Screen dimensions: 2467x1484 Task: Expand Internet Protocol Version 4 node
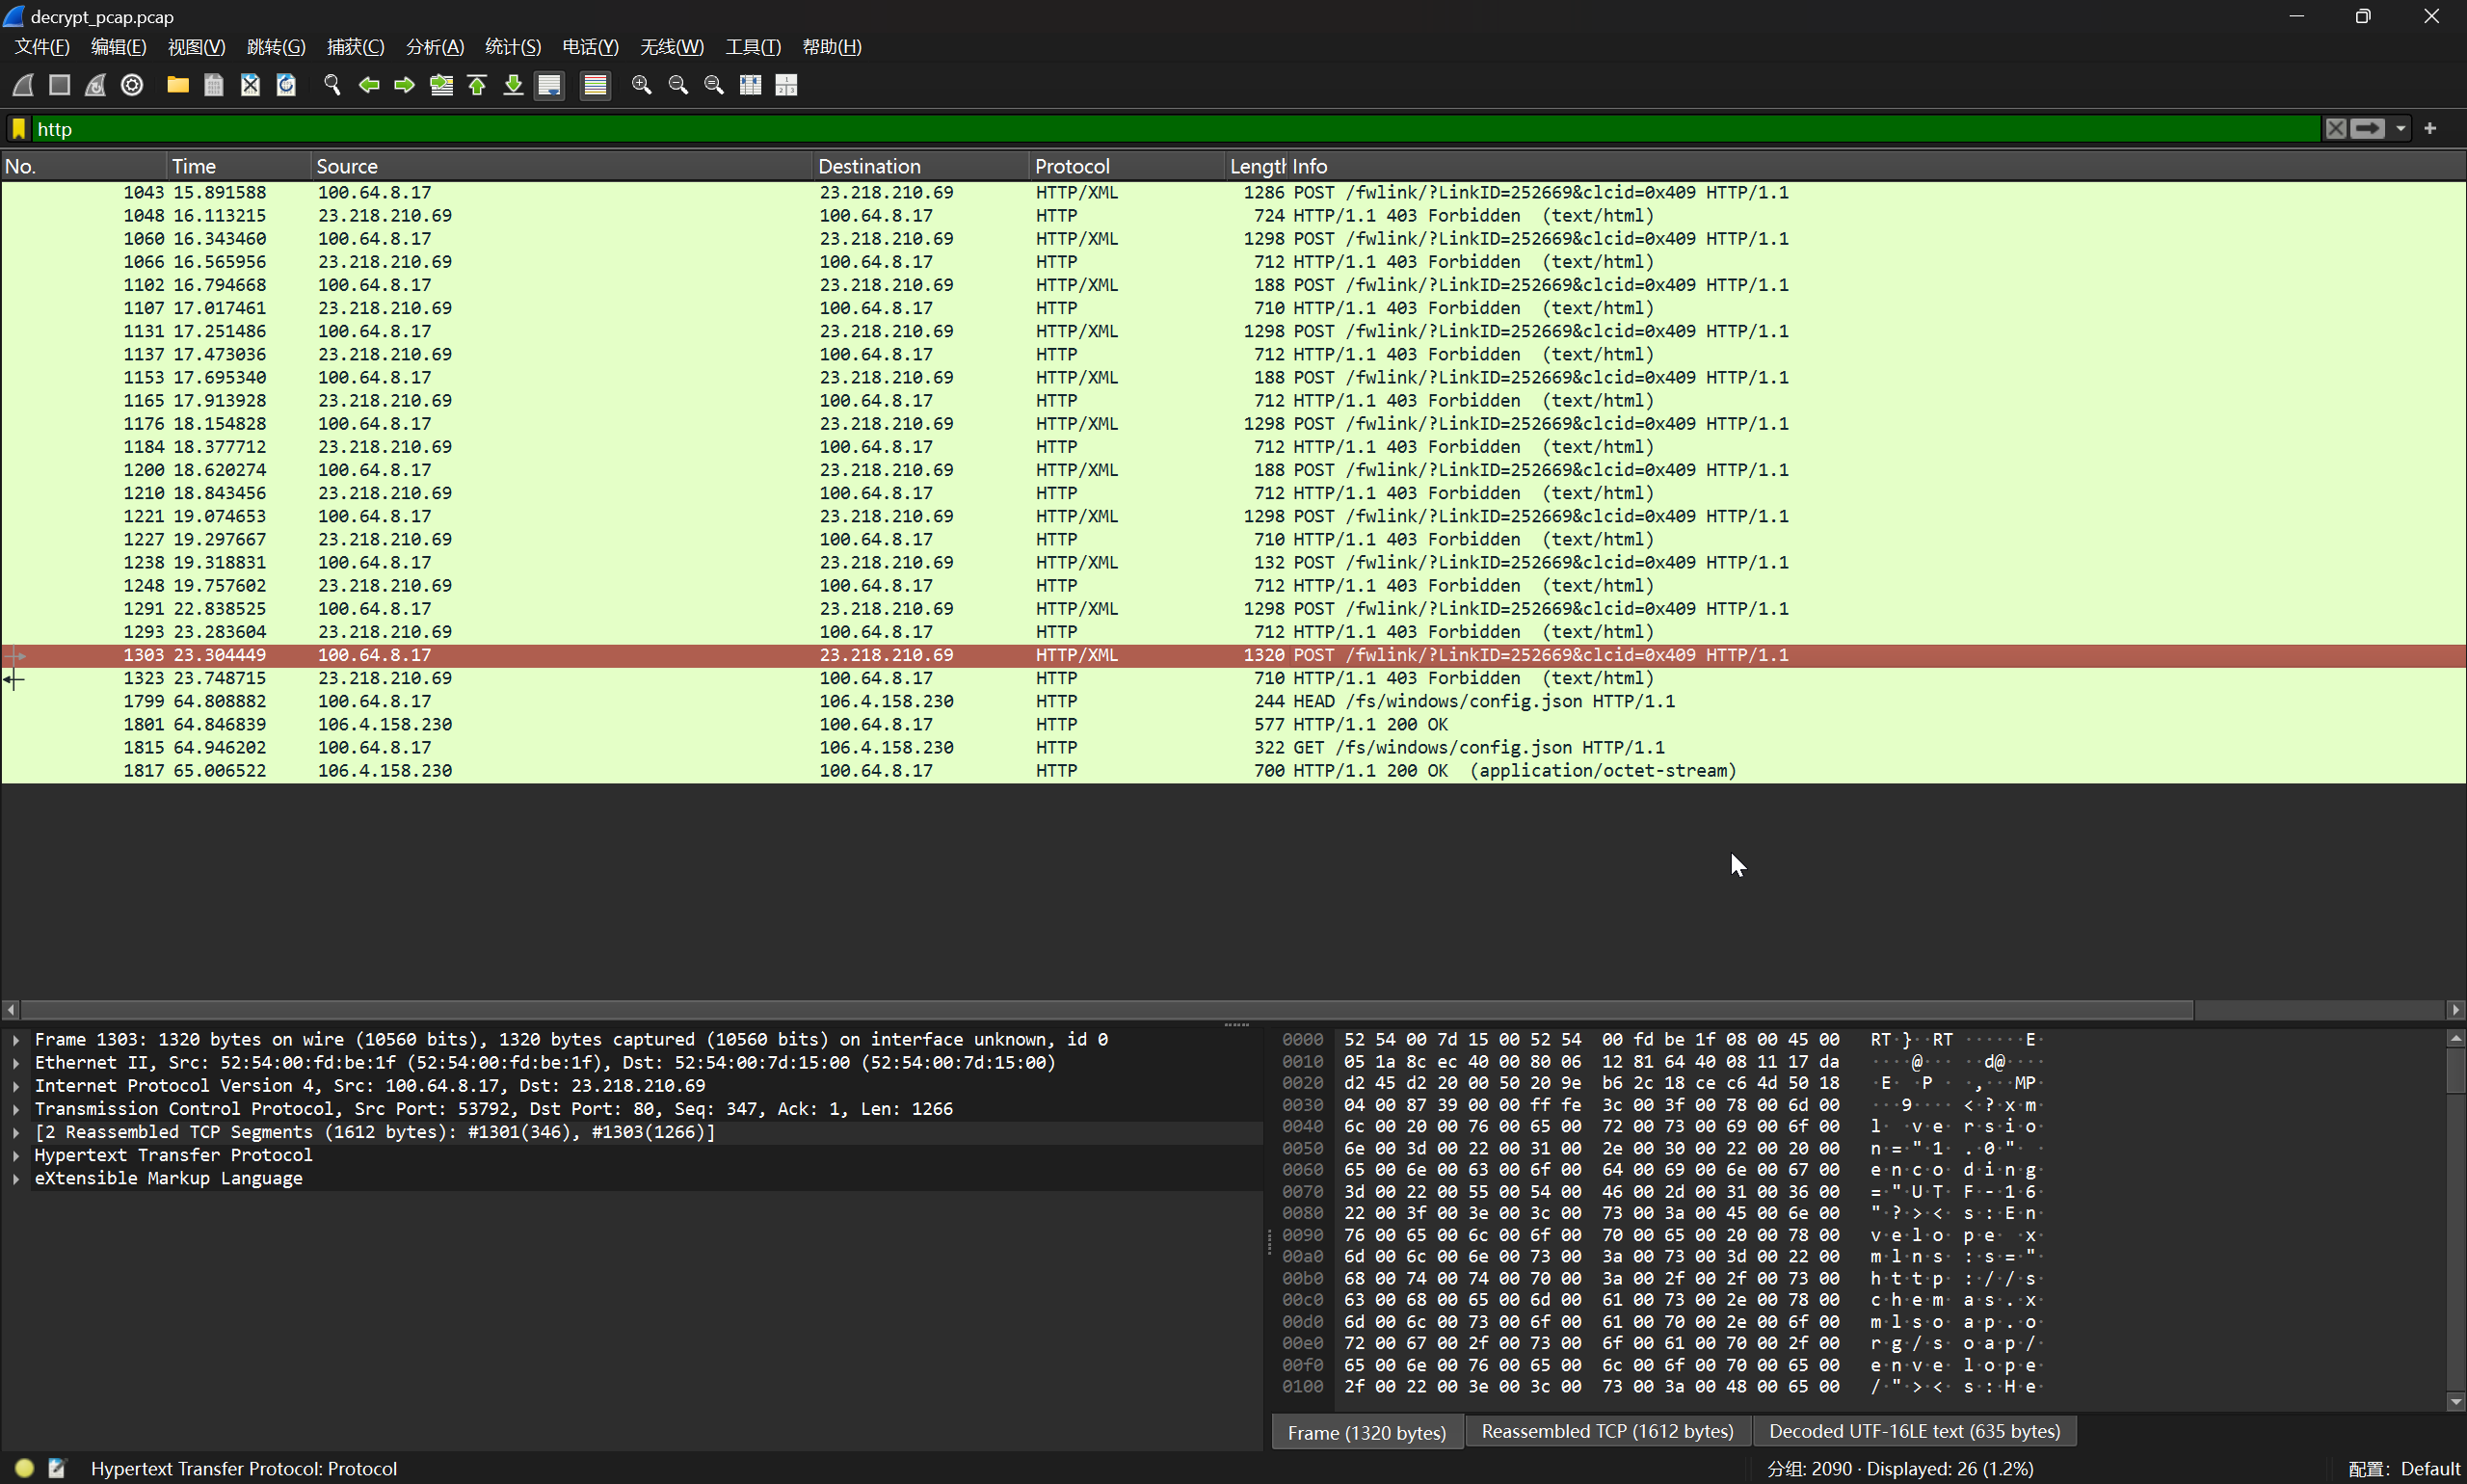[16, 1086]
